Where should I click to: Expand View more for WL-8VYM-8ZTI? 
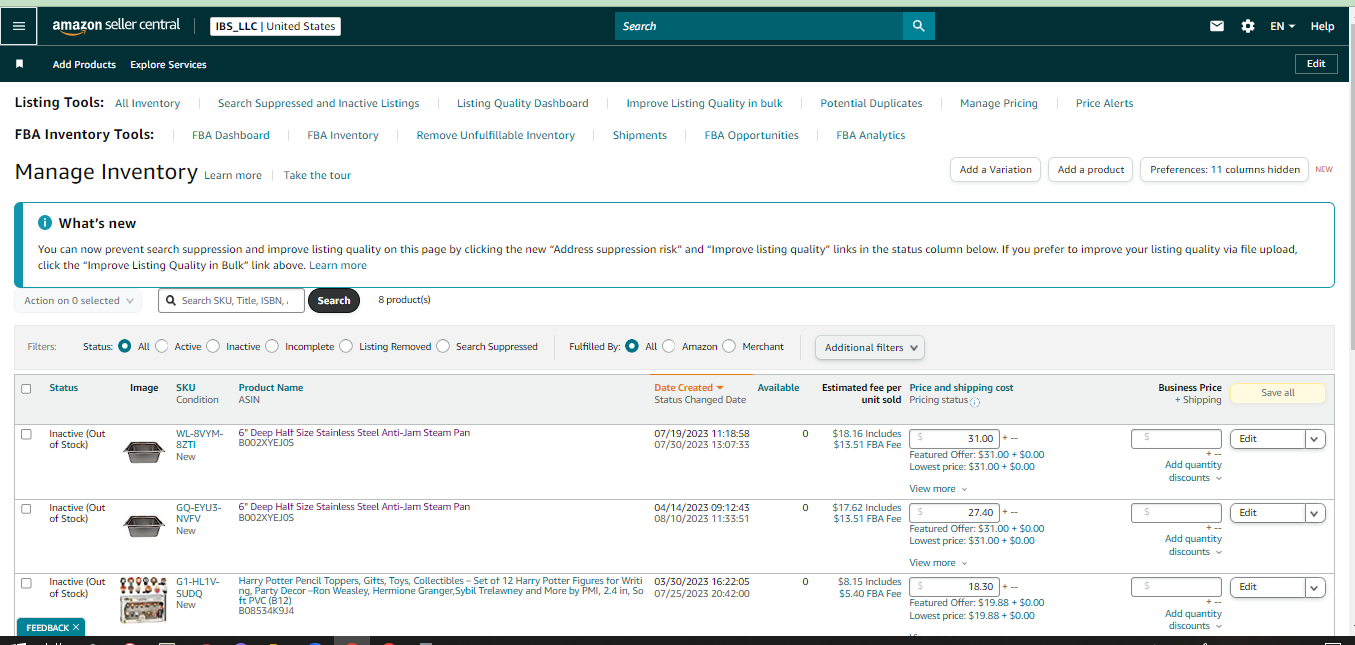(x=938, y=489)
